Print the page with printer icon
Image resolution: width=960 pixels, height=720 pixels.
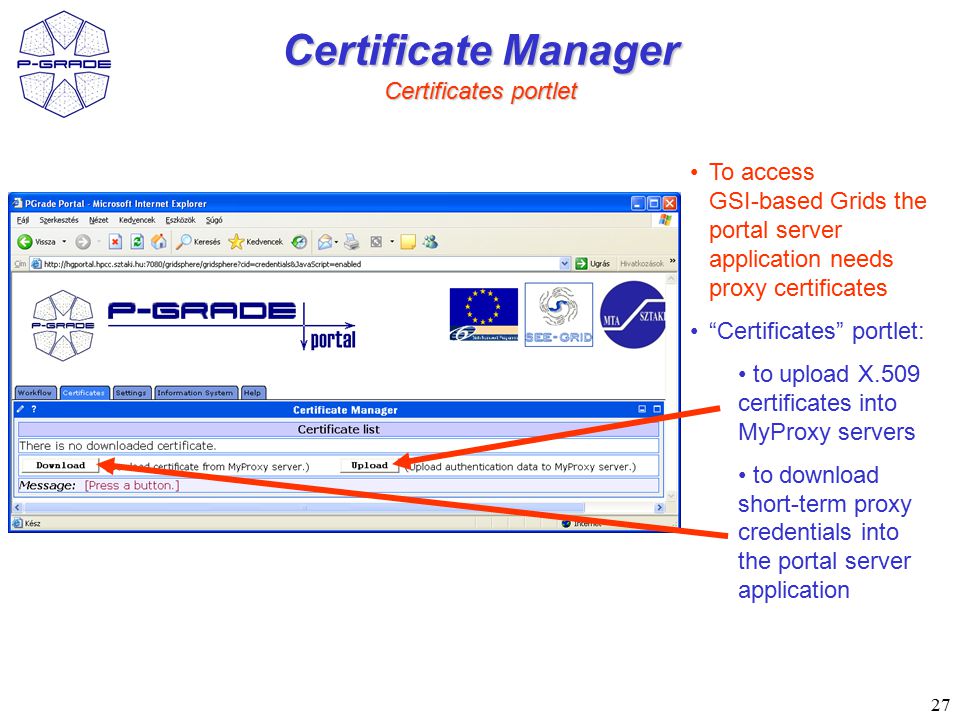click(x=351, y=242)
